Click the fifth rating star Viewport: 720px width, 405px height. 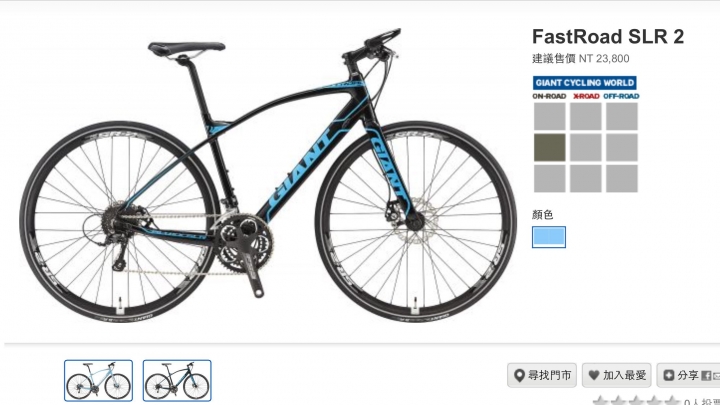coord(671,401)
